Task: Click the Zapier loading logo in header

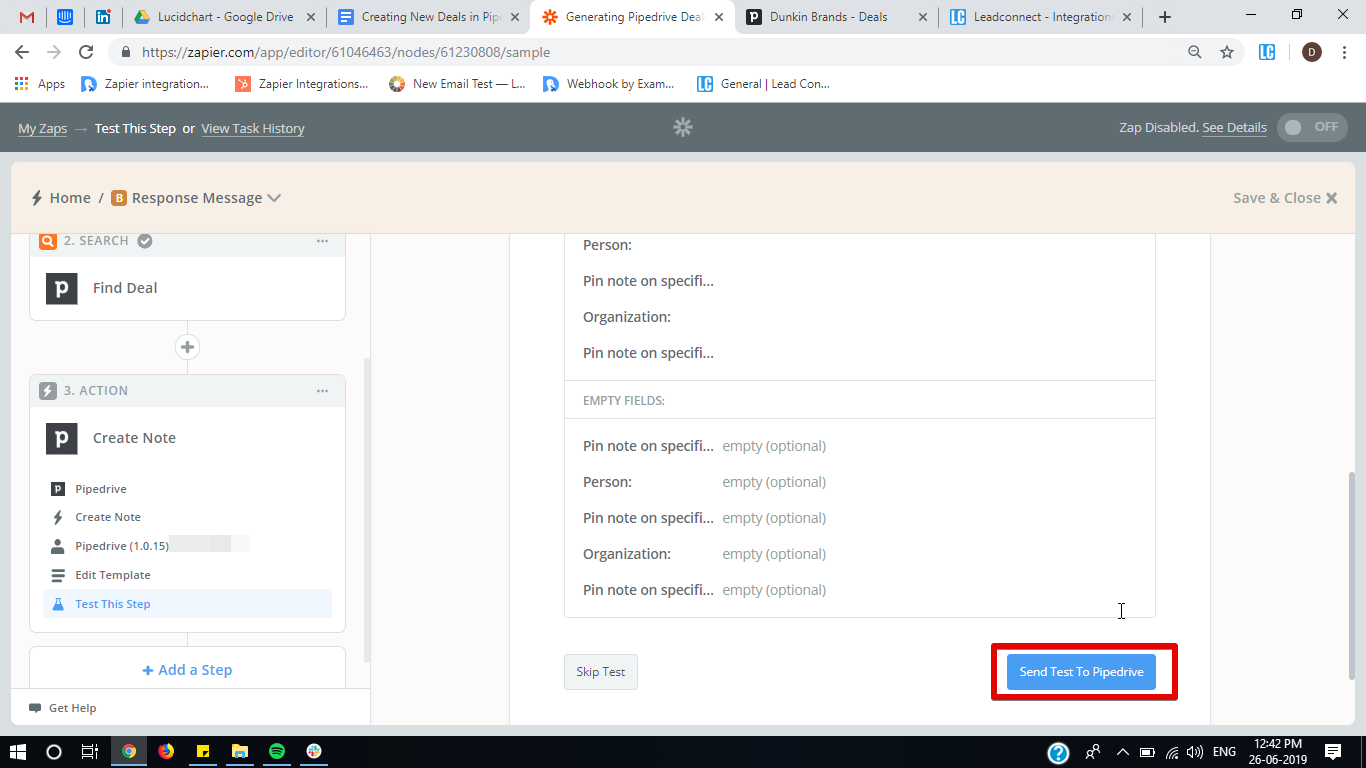Action: (683, 127)
